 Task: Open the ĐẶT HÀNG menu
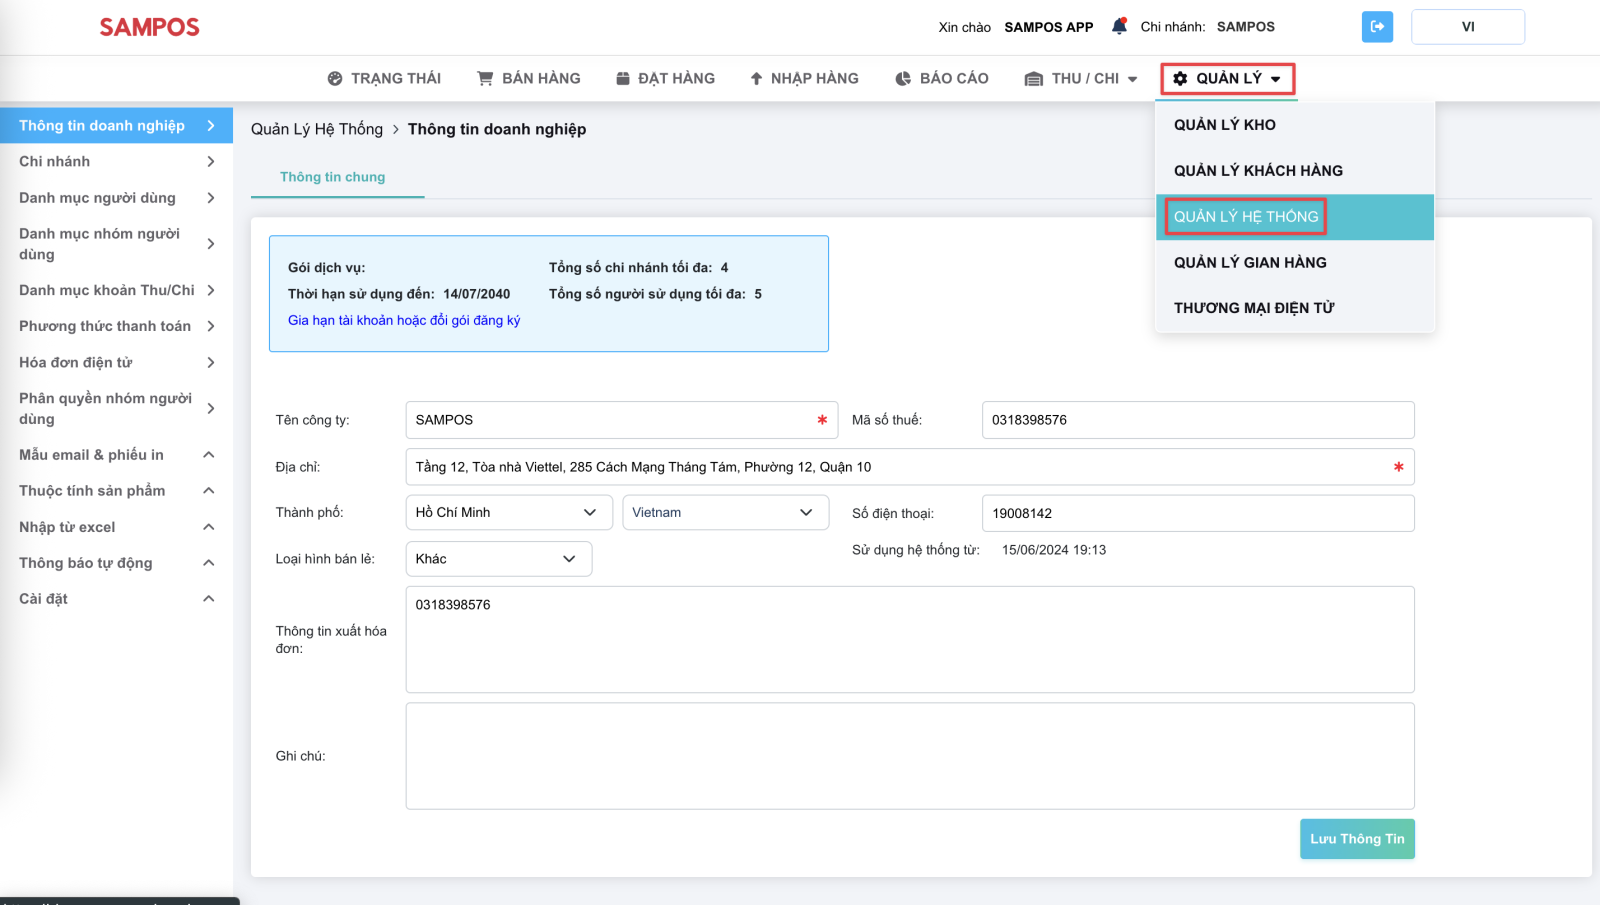665,78
